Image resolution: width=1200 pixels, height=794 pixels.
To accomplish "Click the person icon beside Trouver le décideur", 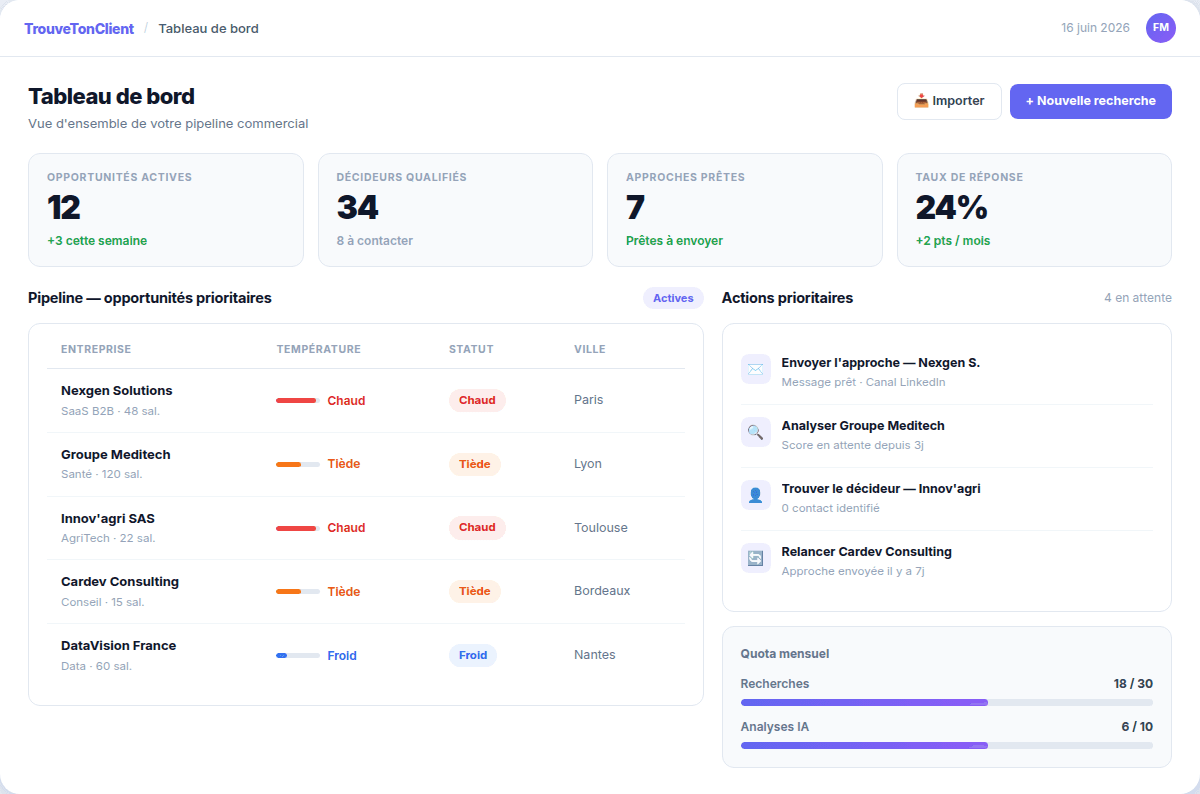I will pos(756,495).
